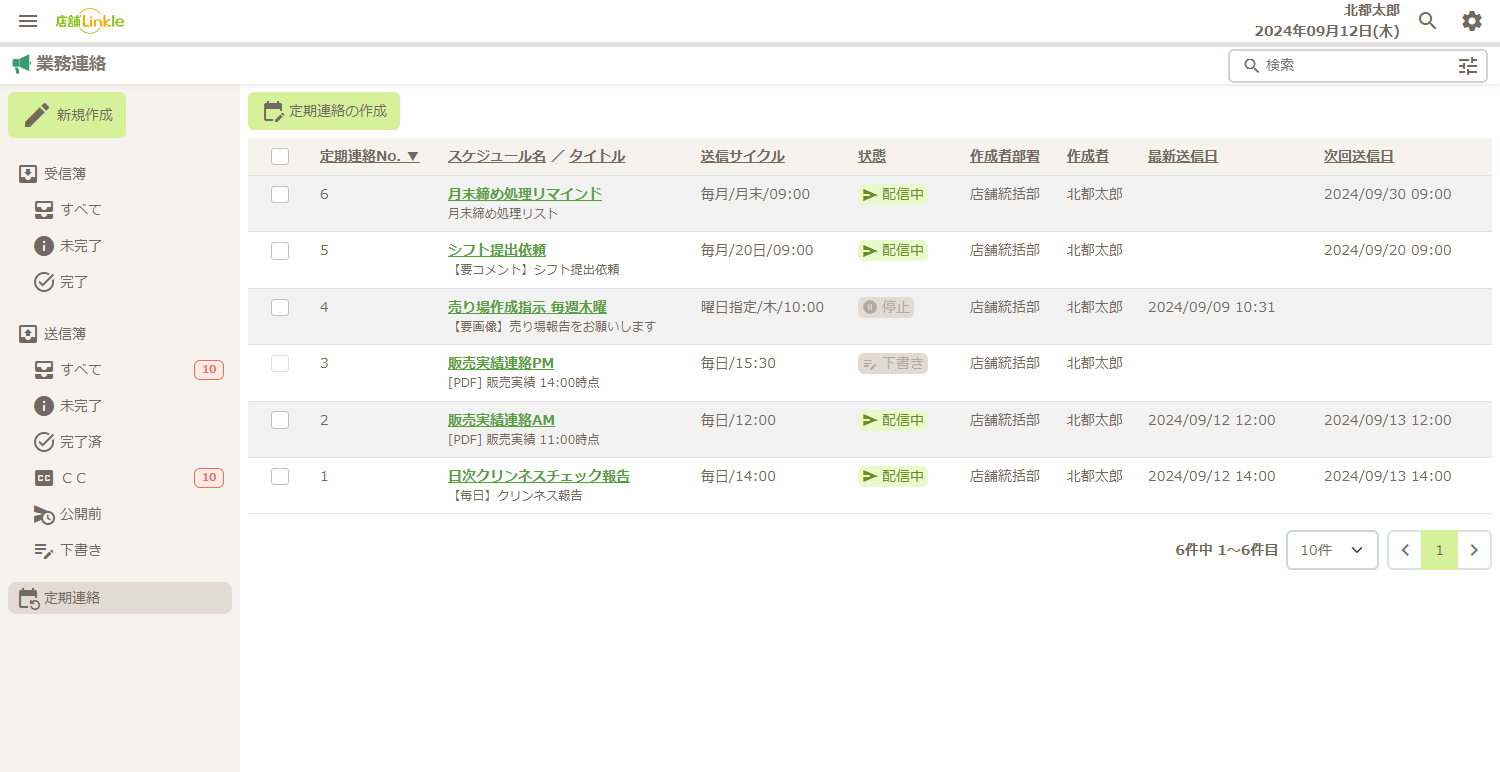Click the 受信簿 inbox icon

pyautogui.click(x=28, y=174)
